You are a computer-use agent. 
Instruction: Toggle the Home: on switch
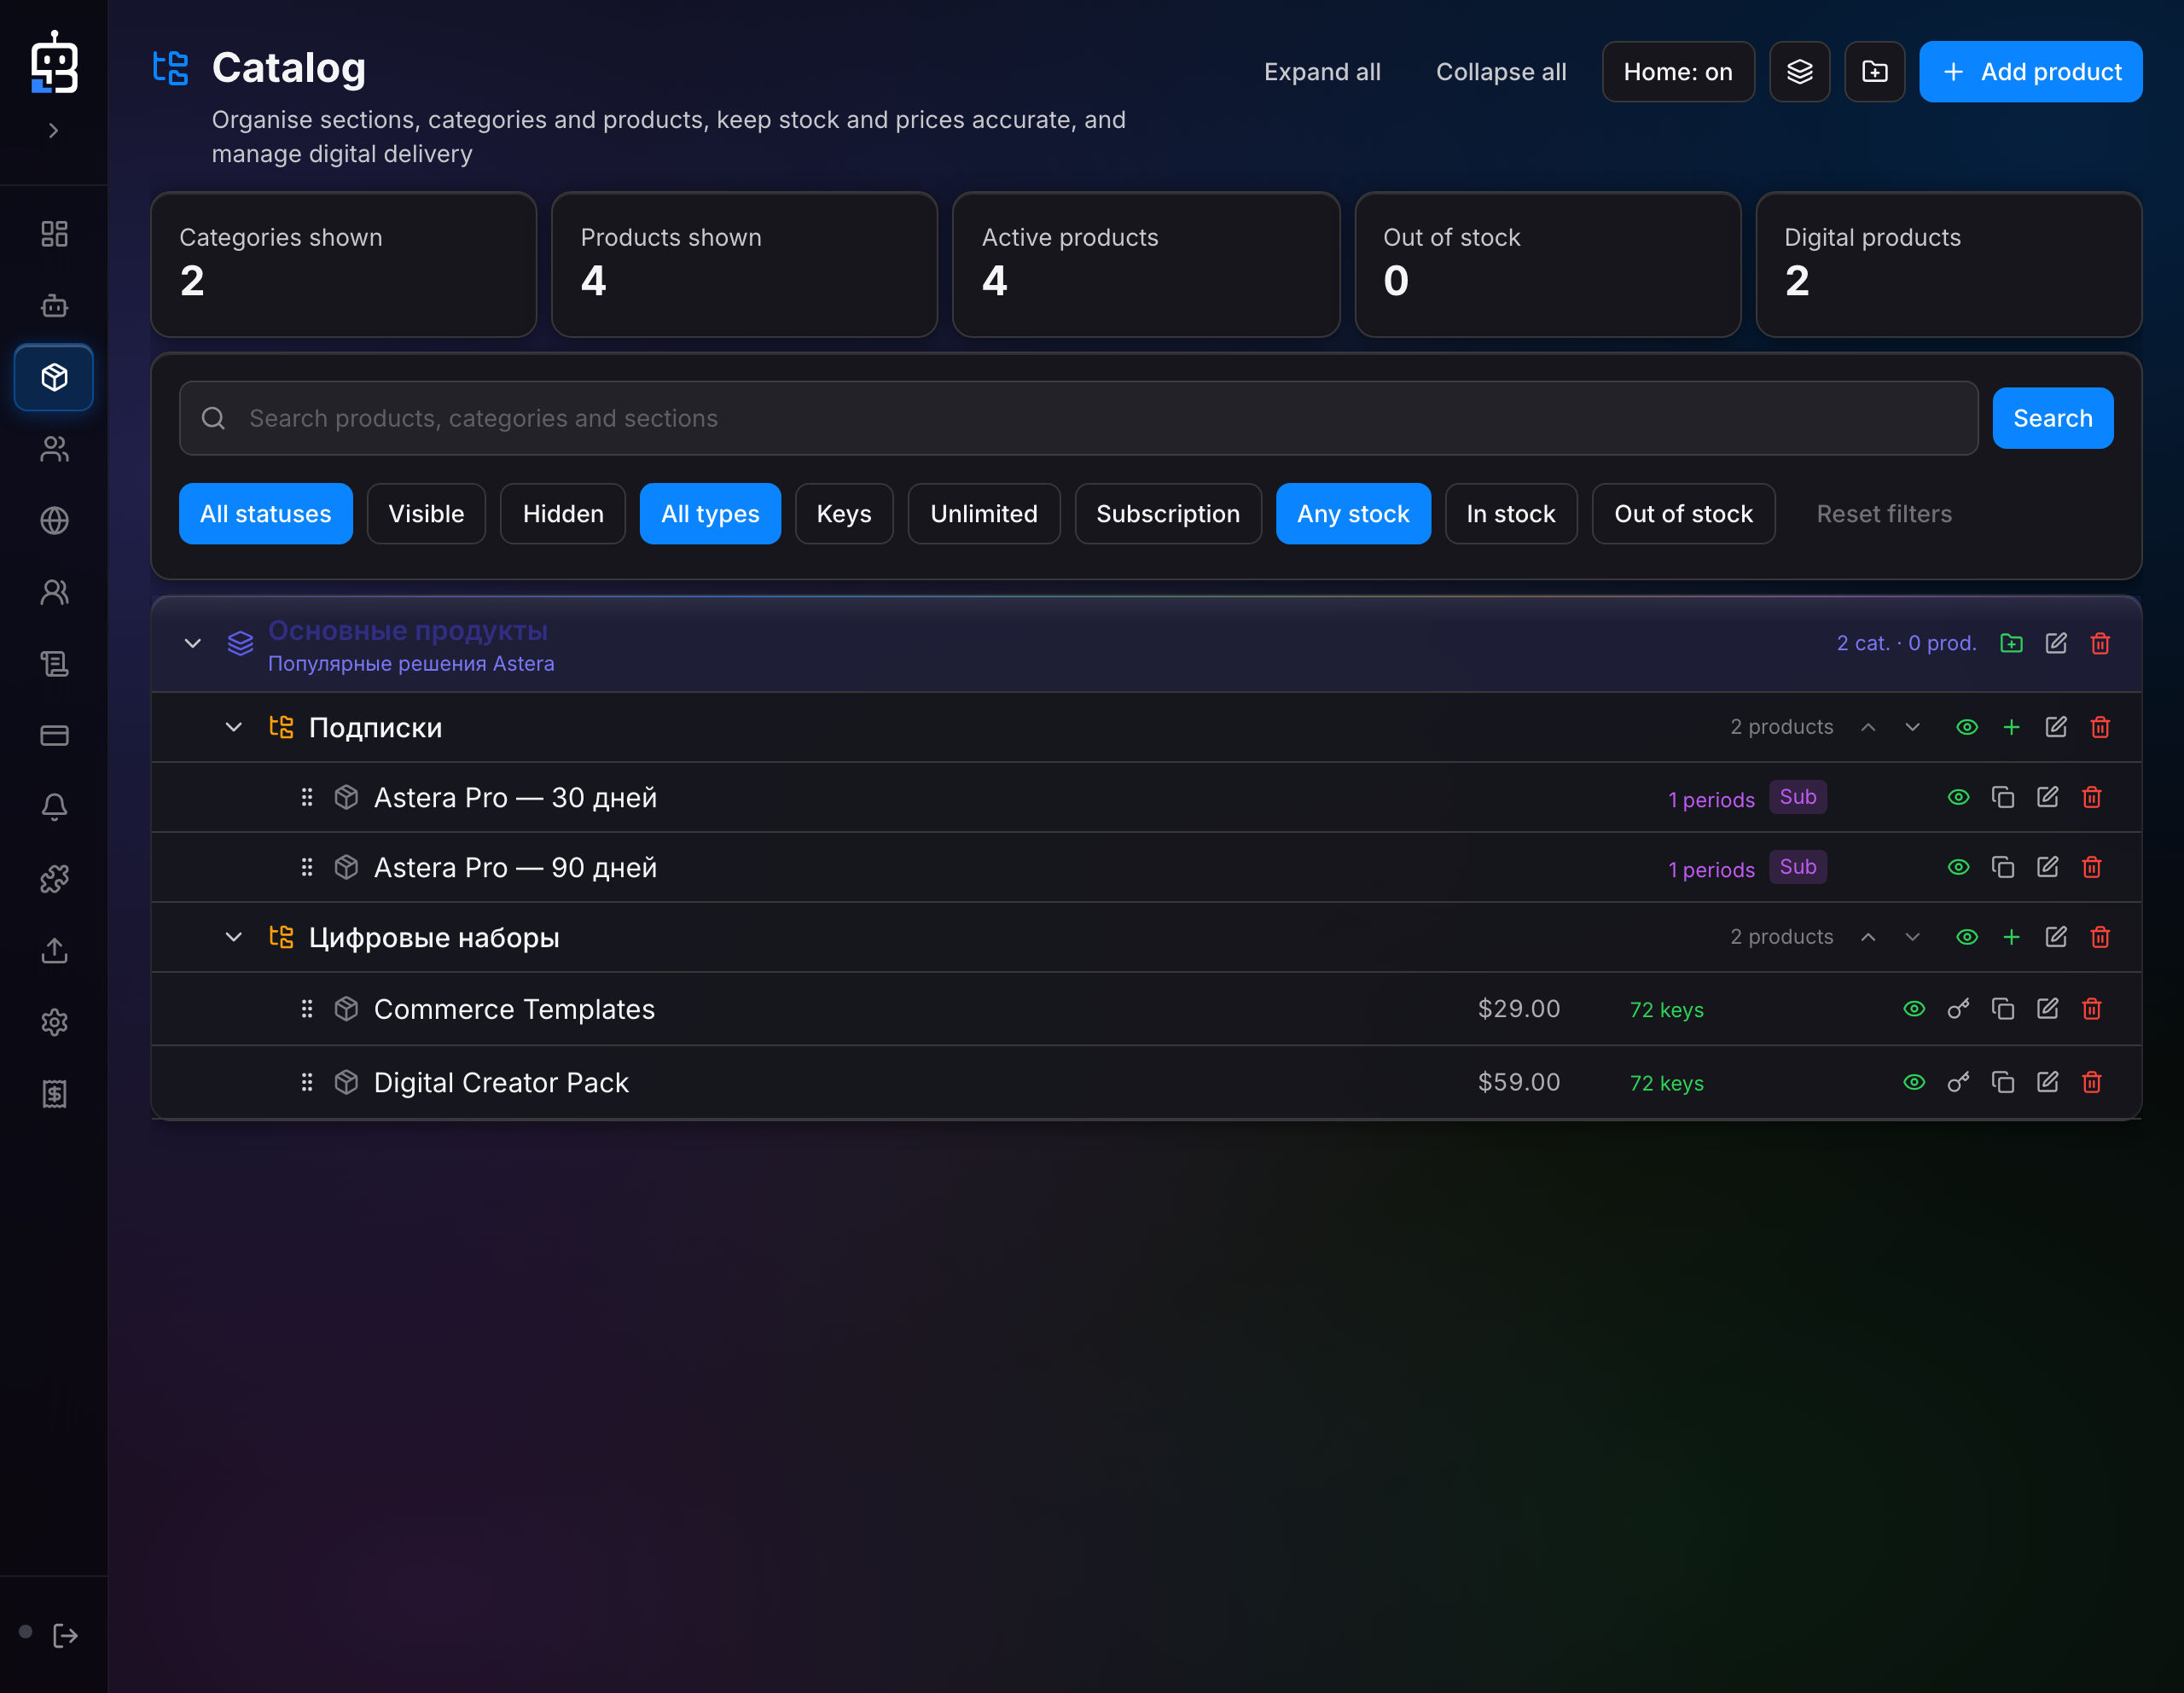click(x=1677, y=72)
